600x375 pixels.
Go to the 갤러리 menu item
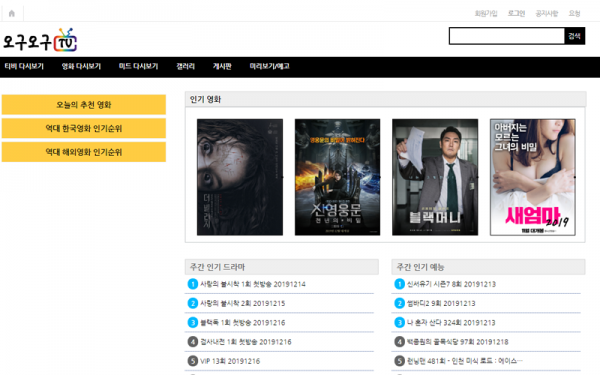click(186, 66)
